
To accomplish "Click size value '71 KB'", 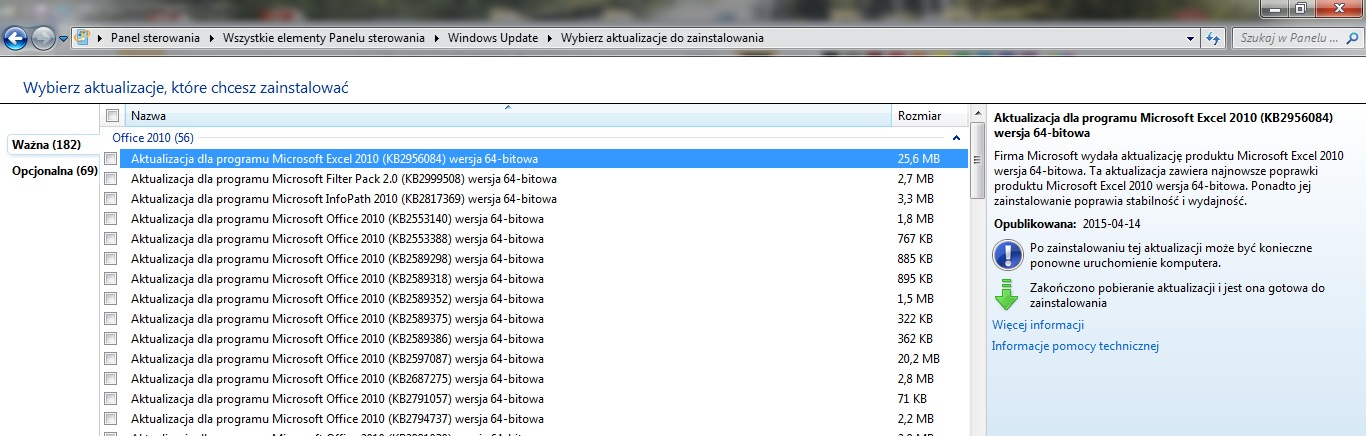I will (912, 399).
